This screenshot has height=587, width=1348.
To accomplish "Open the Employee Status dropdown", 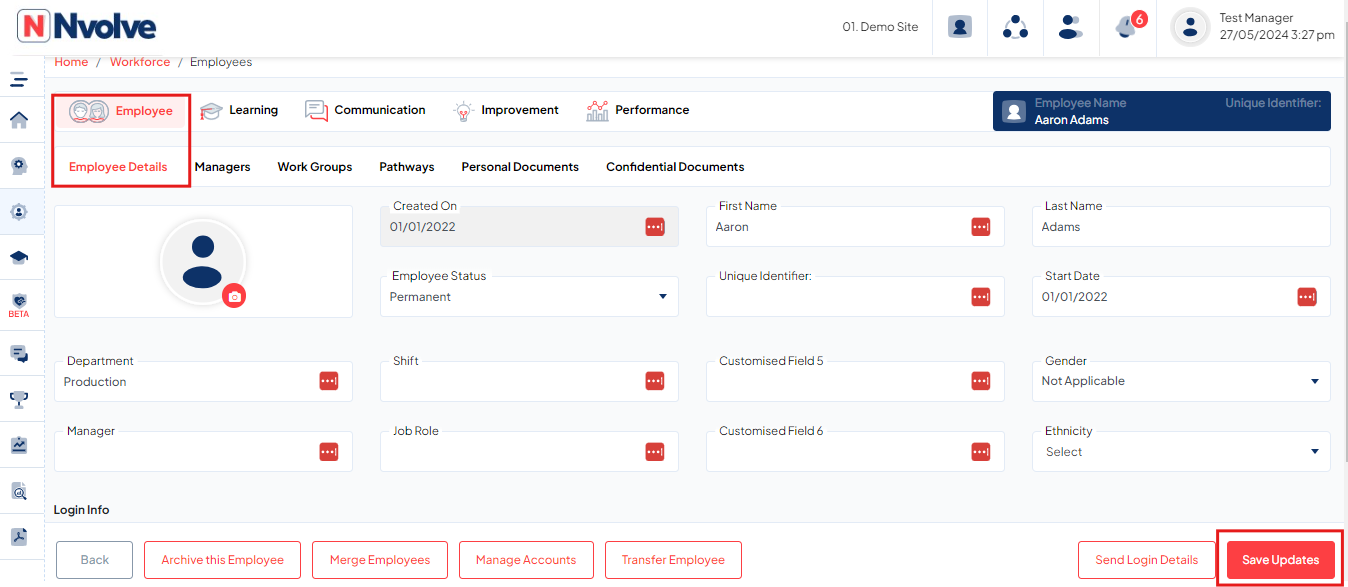I will coord(661,296).
